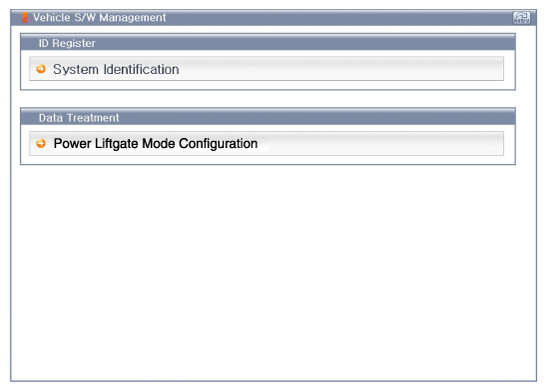Viewport: 547px width, 391px height.
Task: Click the icon in the title bar's right corner
Action: [x=521, y=17]
